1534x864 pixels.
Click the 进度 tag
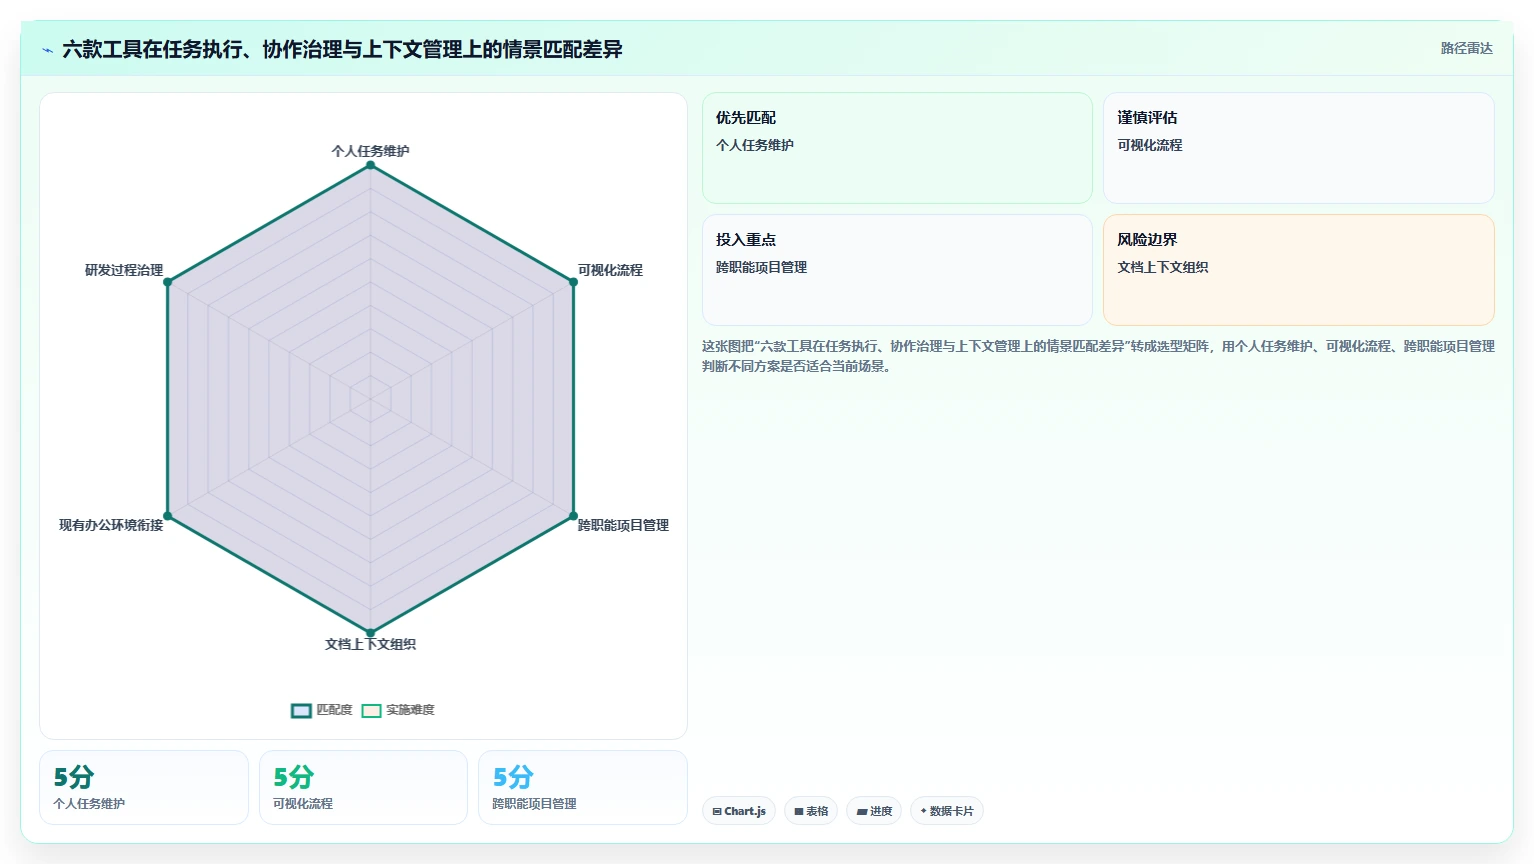(874, 811)
